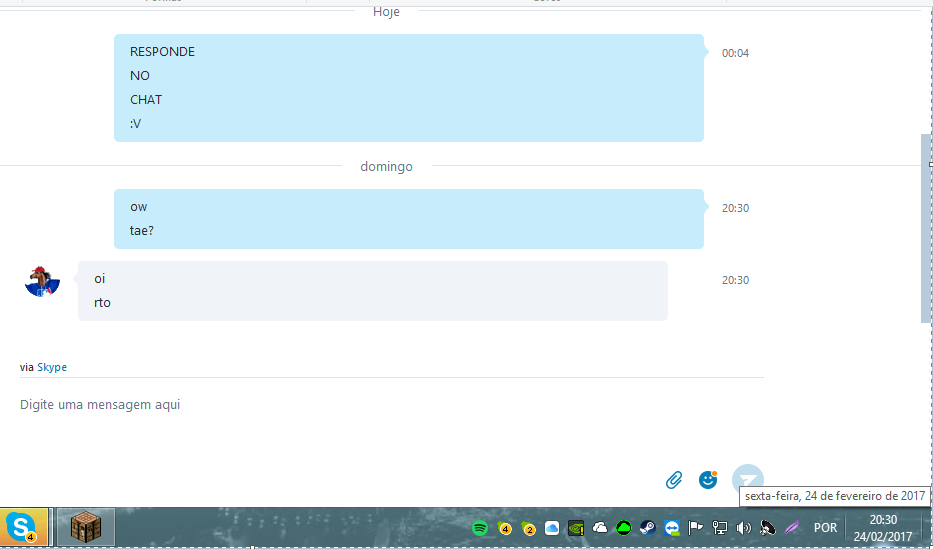Image resolution: width=933 pixels, height=549 pixels.
Task: Click the tray icon with badge 2
Action: click(528, 528)
